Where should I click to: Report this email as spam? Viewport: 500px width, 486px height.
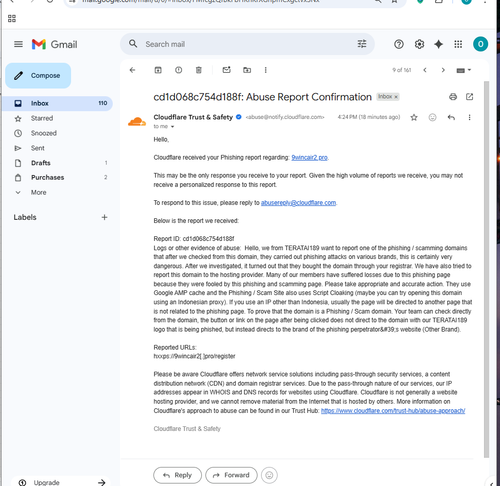(x=178, y=70)
